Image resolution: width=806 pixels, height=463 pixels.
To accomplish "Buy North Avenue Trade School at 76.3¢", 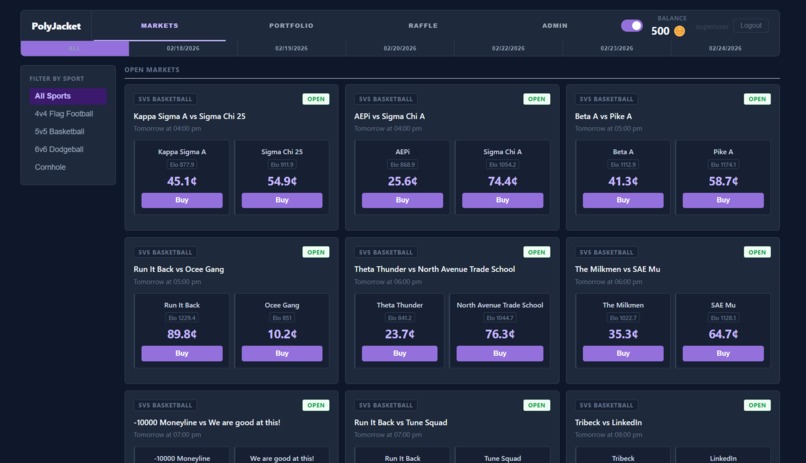I will [x=500, y=354].
